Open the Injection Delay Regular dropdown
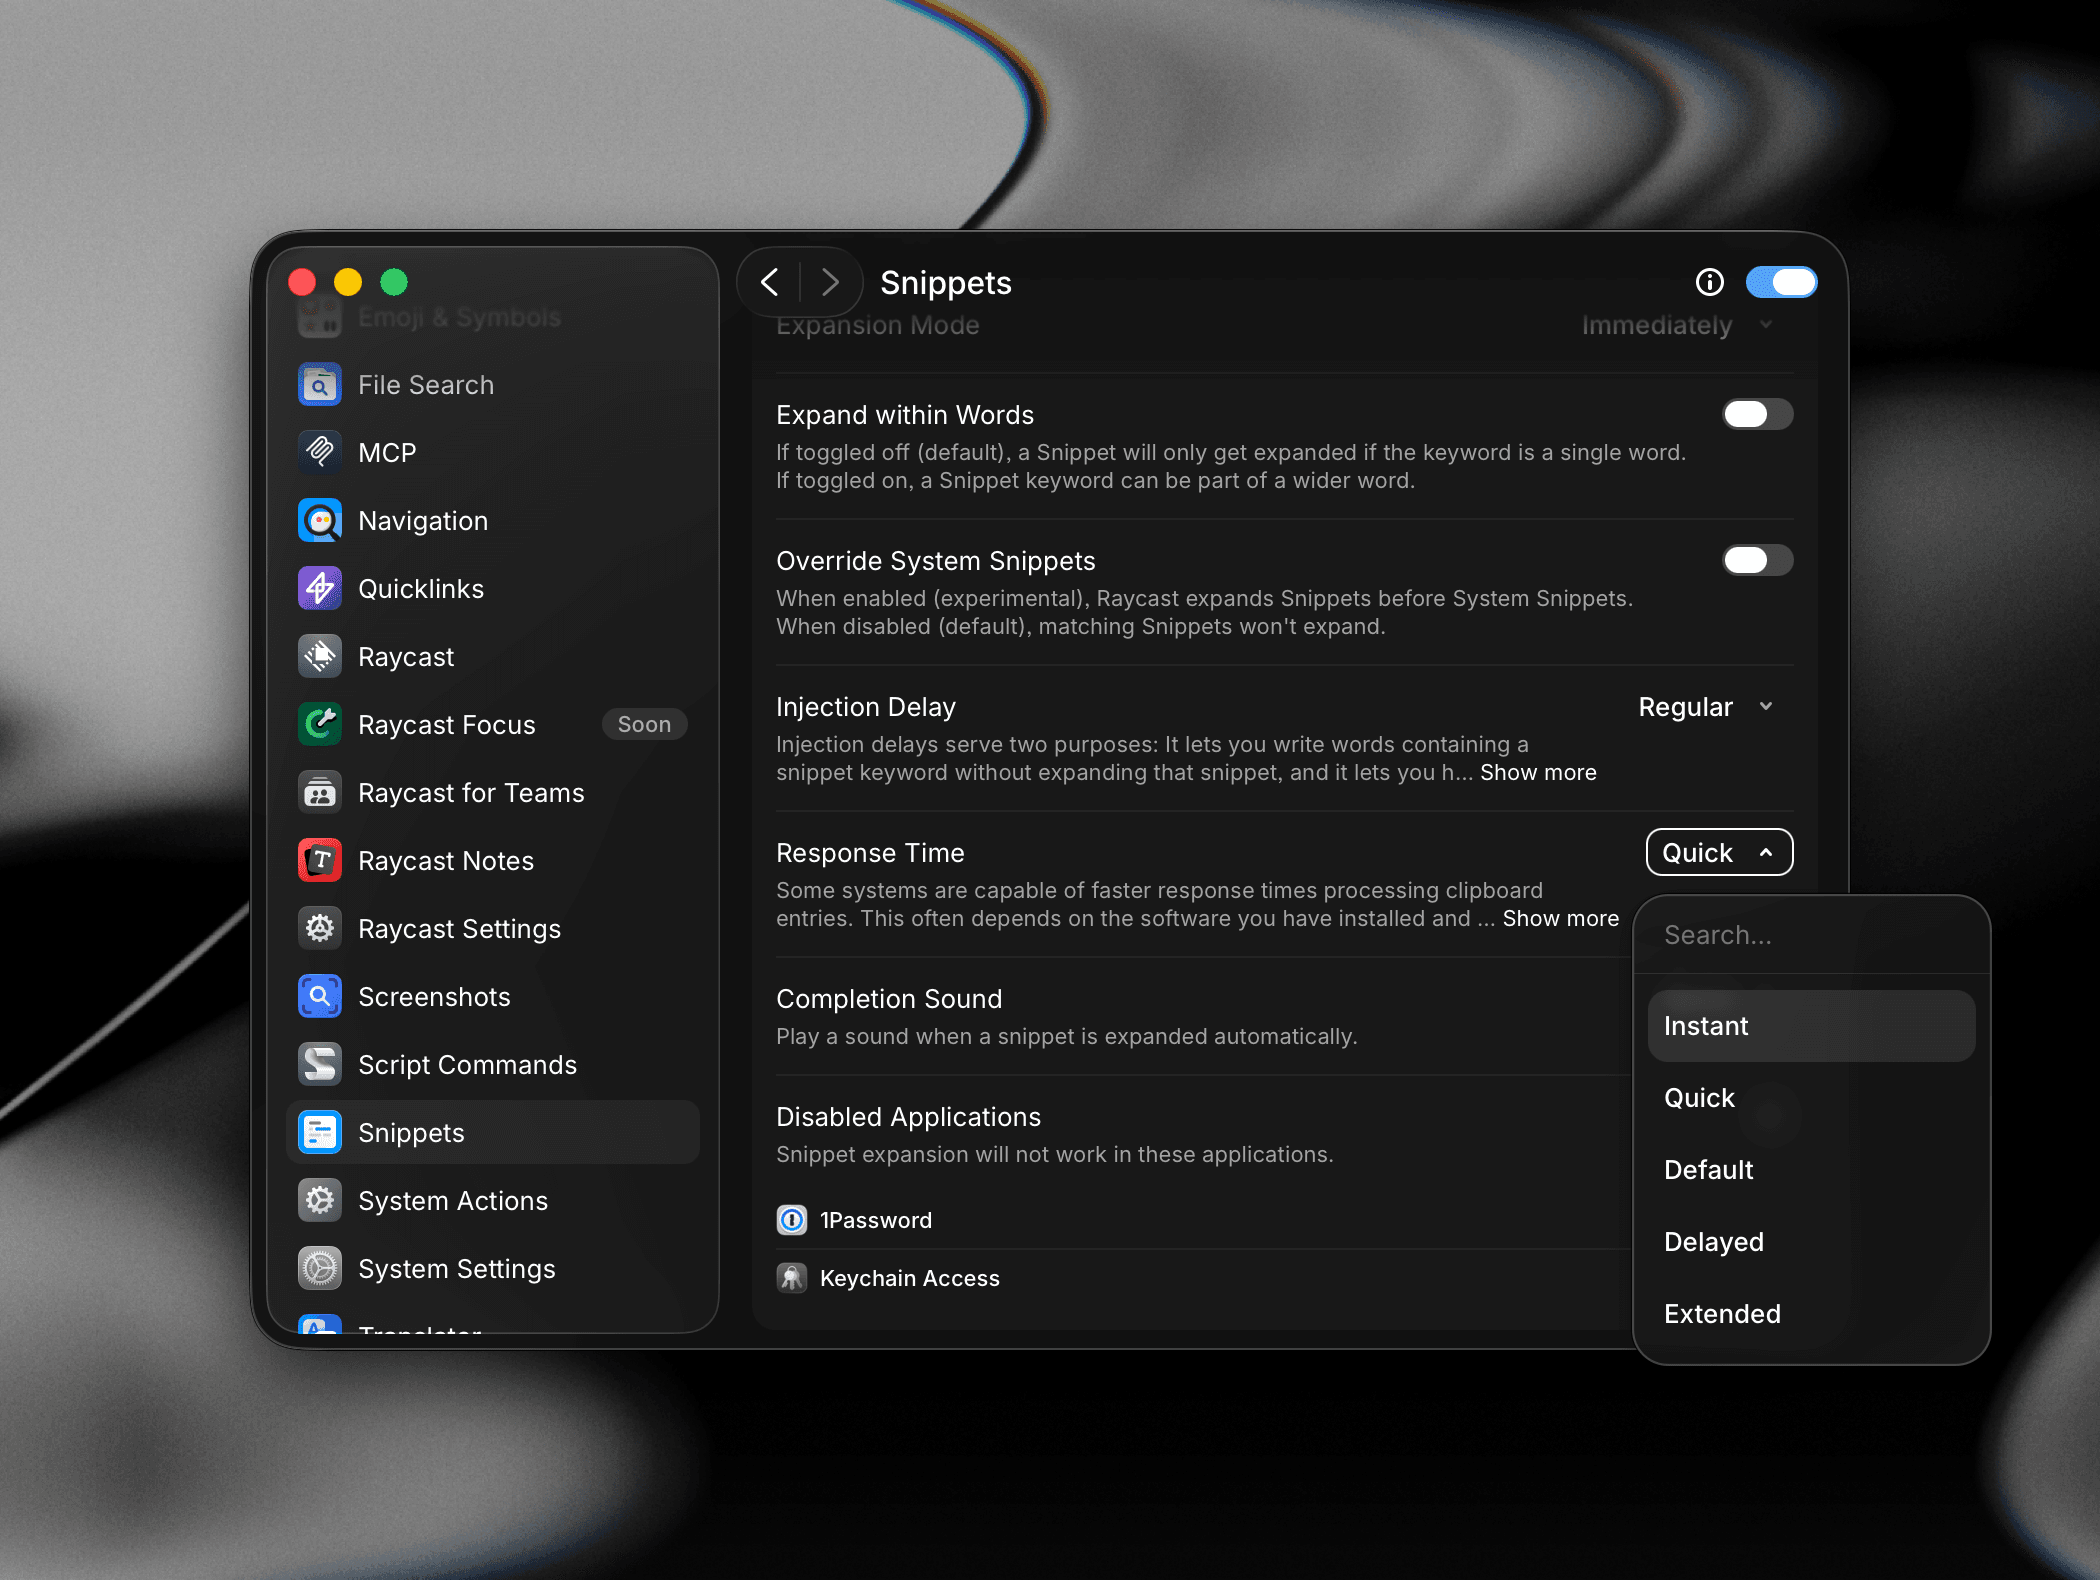This screenshot has height=1580, width=2100. point(1707,707)
